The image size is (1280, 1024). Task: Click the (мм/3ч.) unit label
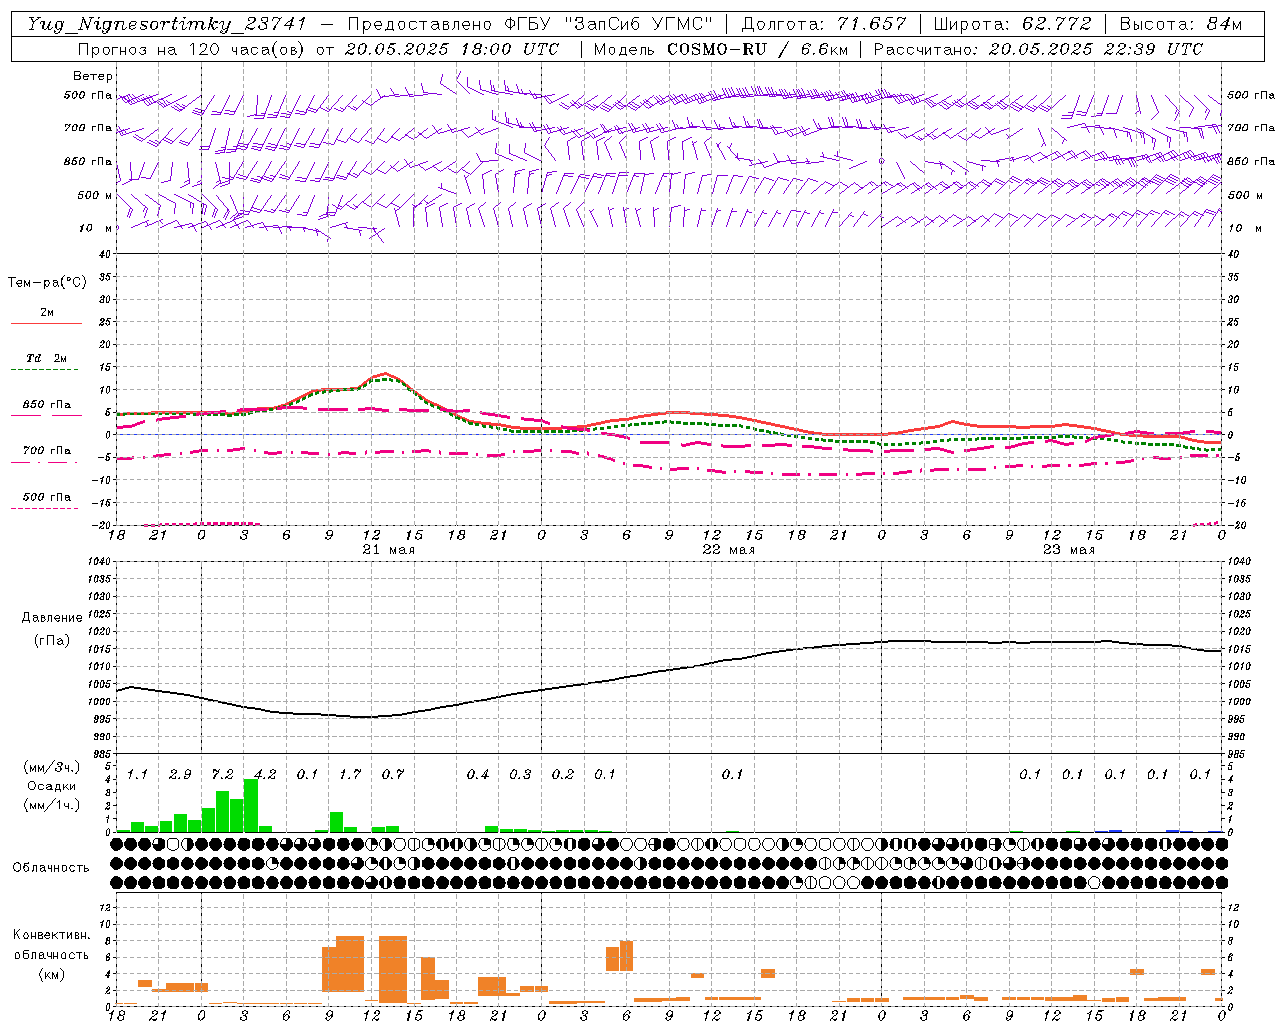(x=52, y=767)
